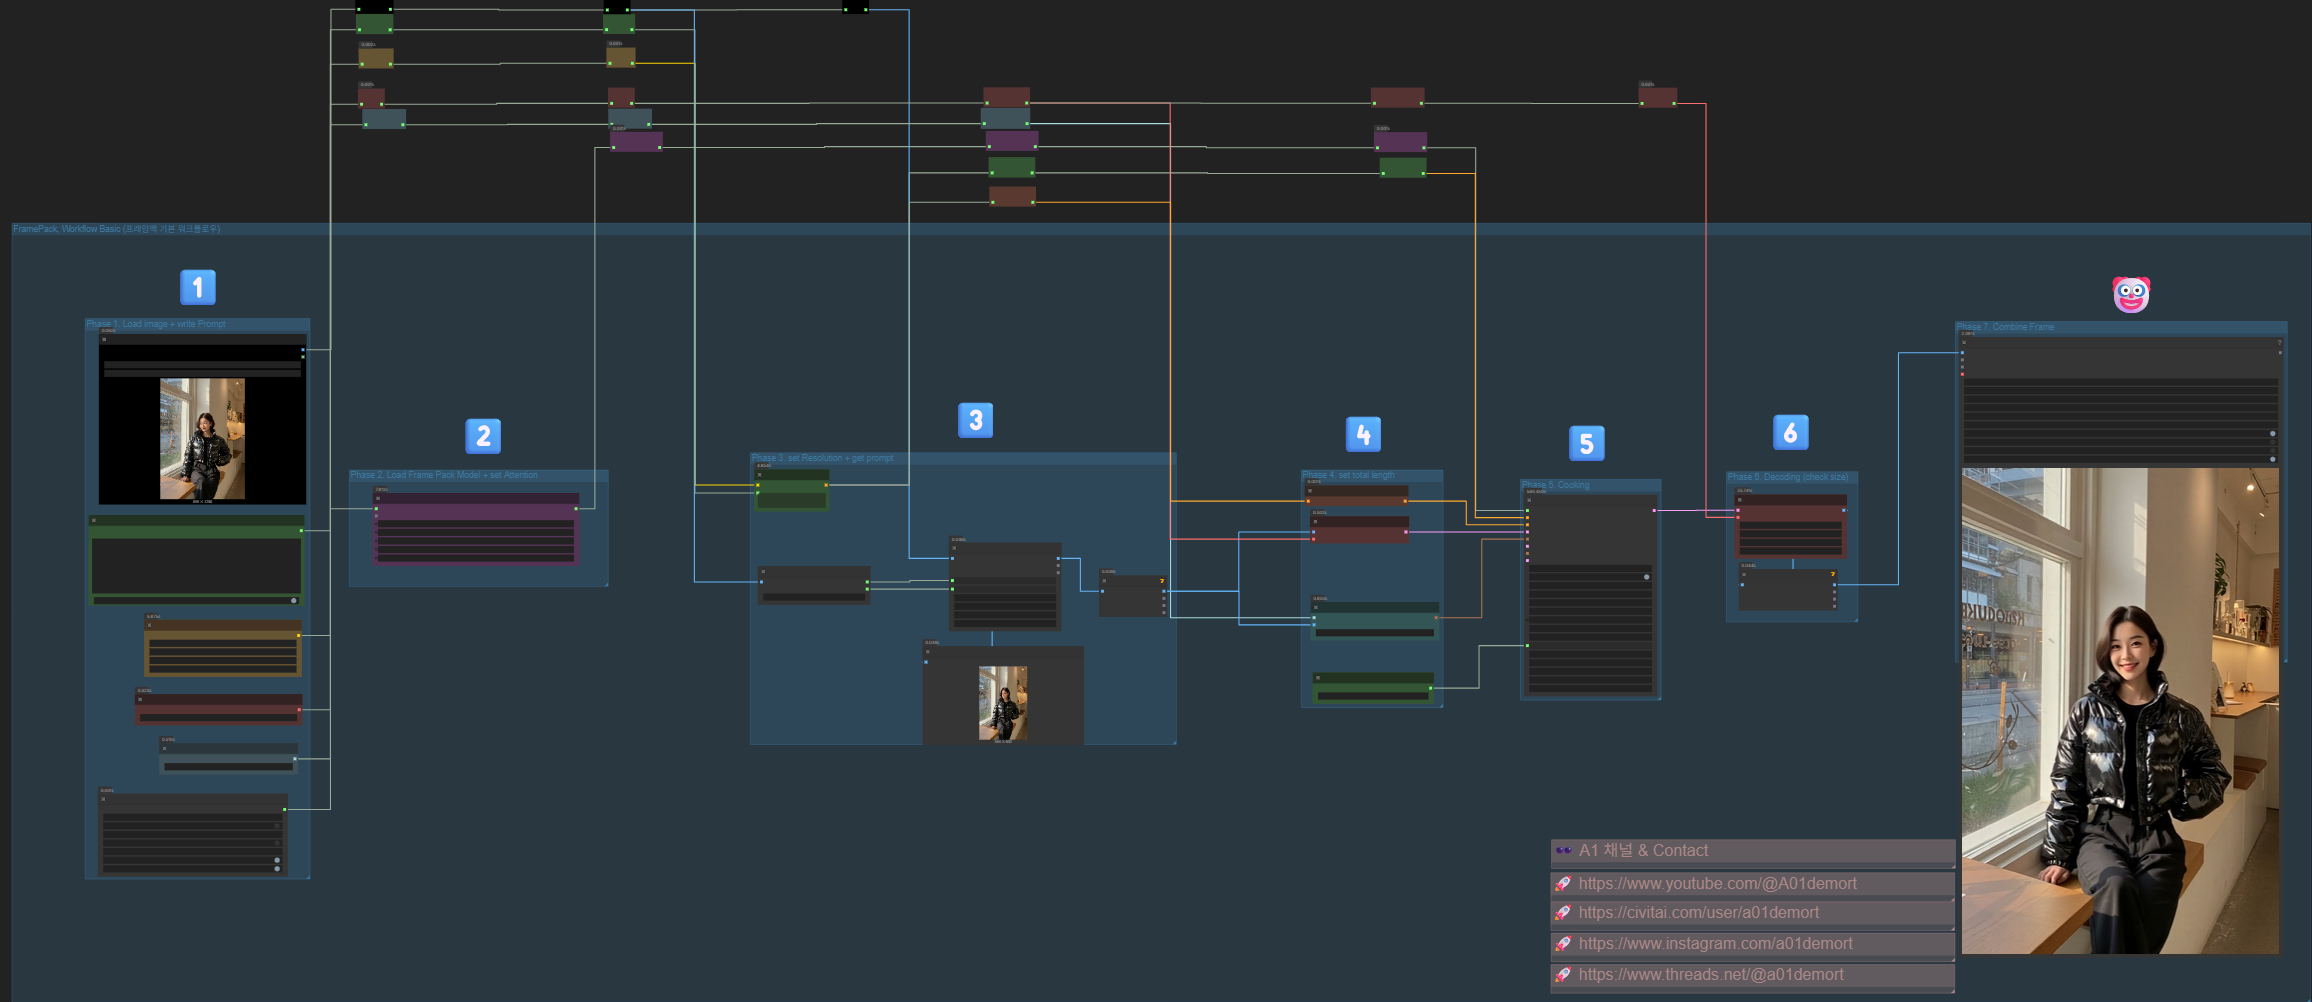2312x1002 pixels.
Task: Click the rocket icon beside the YouTube URL
Action: [x=1564, y=884]
